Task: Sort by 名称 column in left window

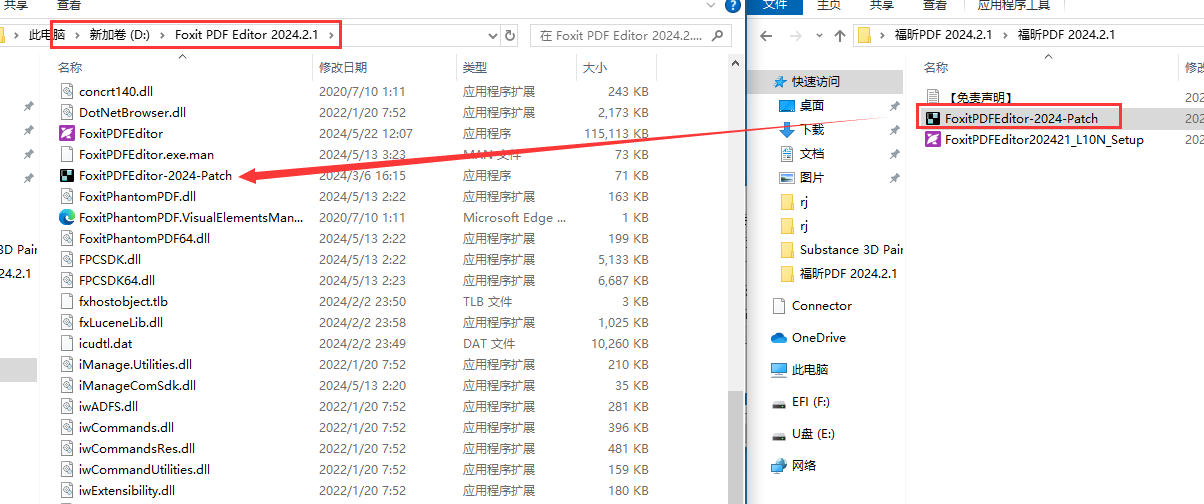Action: 70,68
